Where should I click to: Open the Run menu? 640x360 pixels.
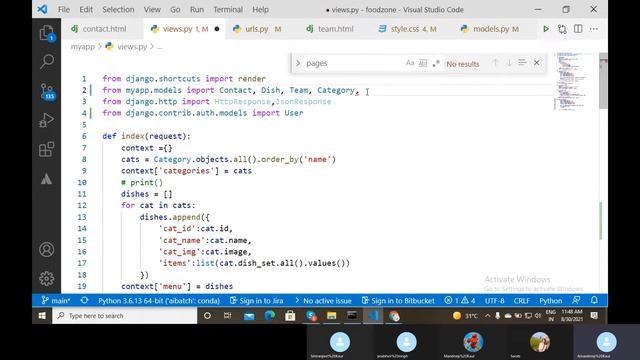pos(197,9)
